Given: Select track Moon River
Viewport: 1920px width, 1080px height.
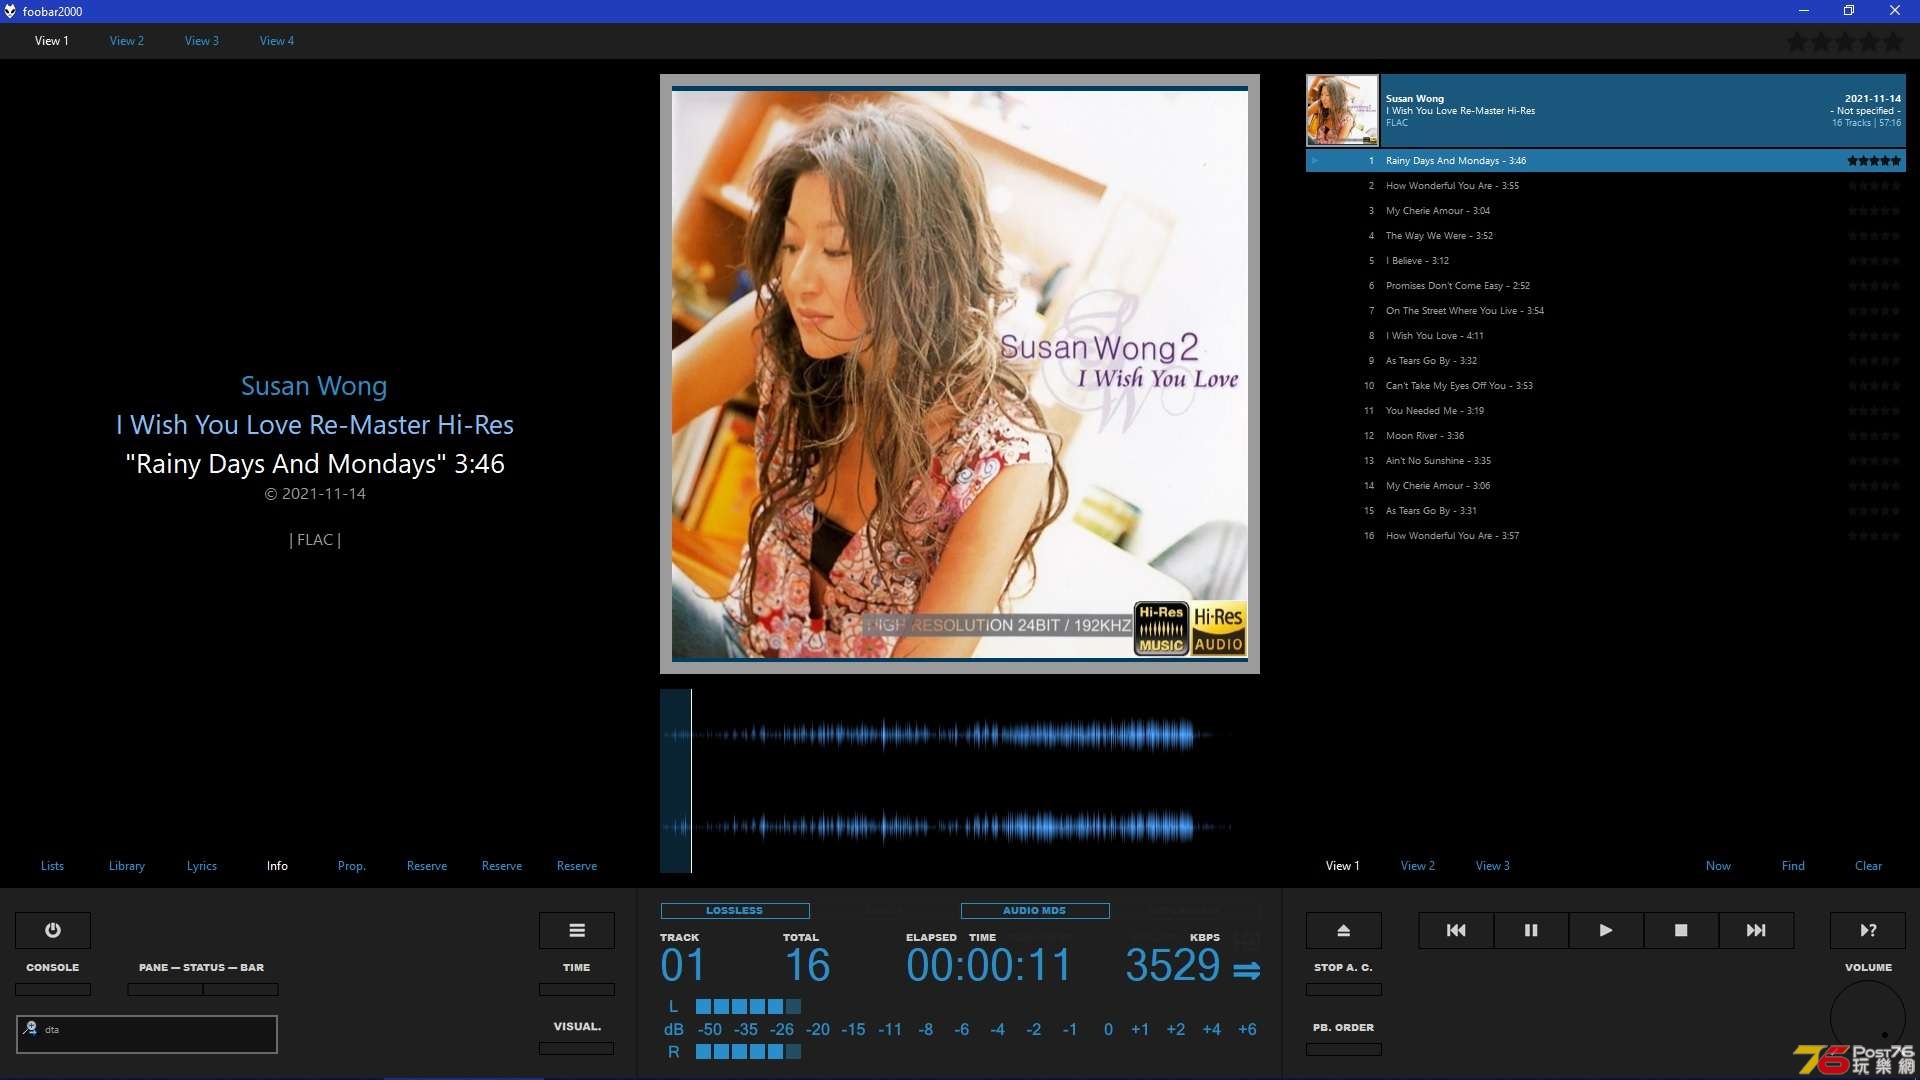Looking at the screenshot, I should point(1605,436).
